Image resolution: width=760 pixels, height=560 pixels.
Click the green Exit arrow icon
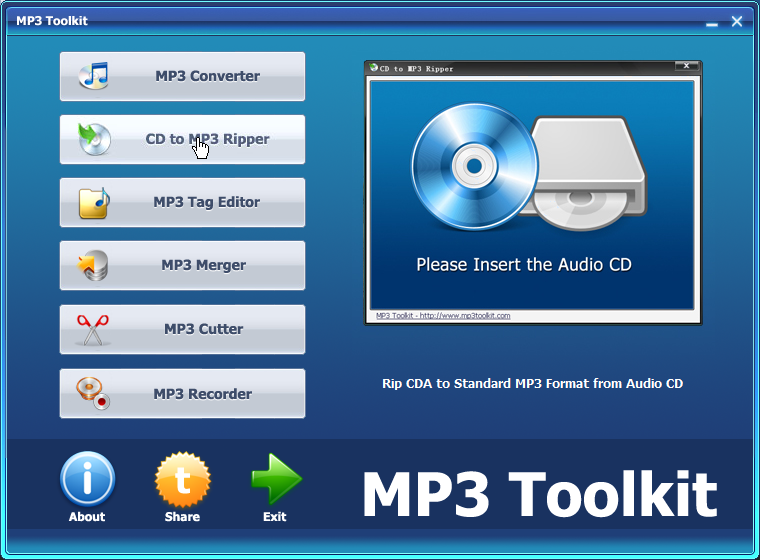click(x=276, y=479)
